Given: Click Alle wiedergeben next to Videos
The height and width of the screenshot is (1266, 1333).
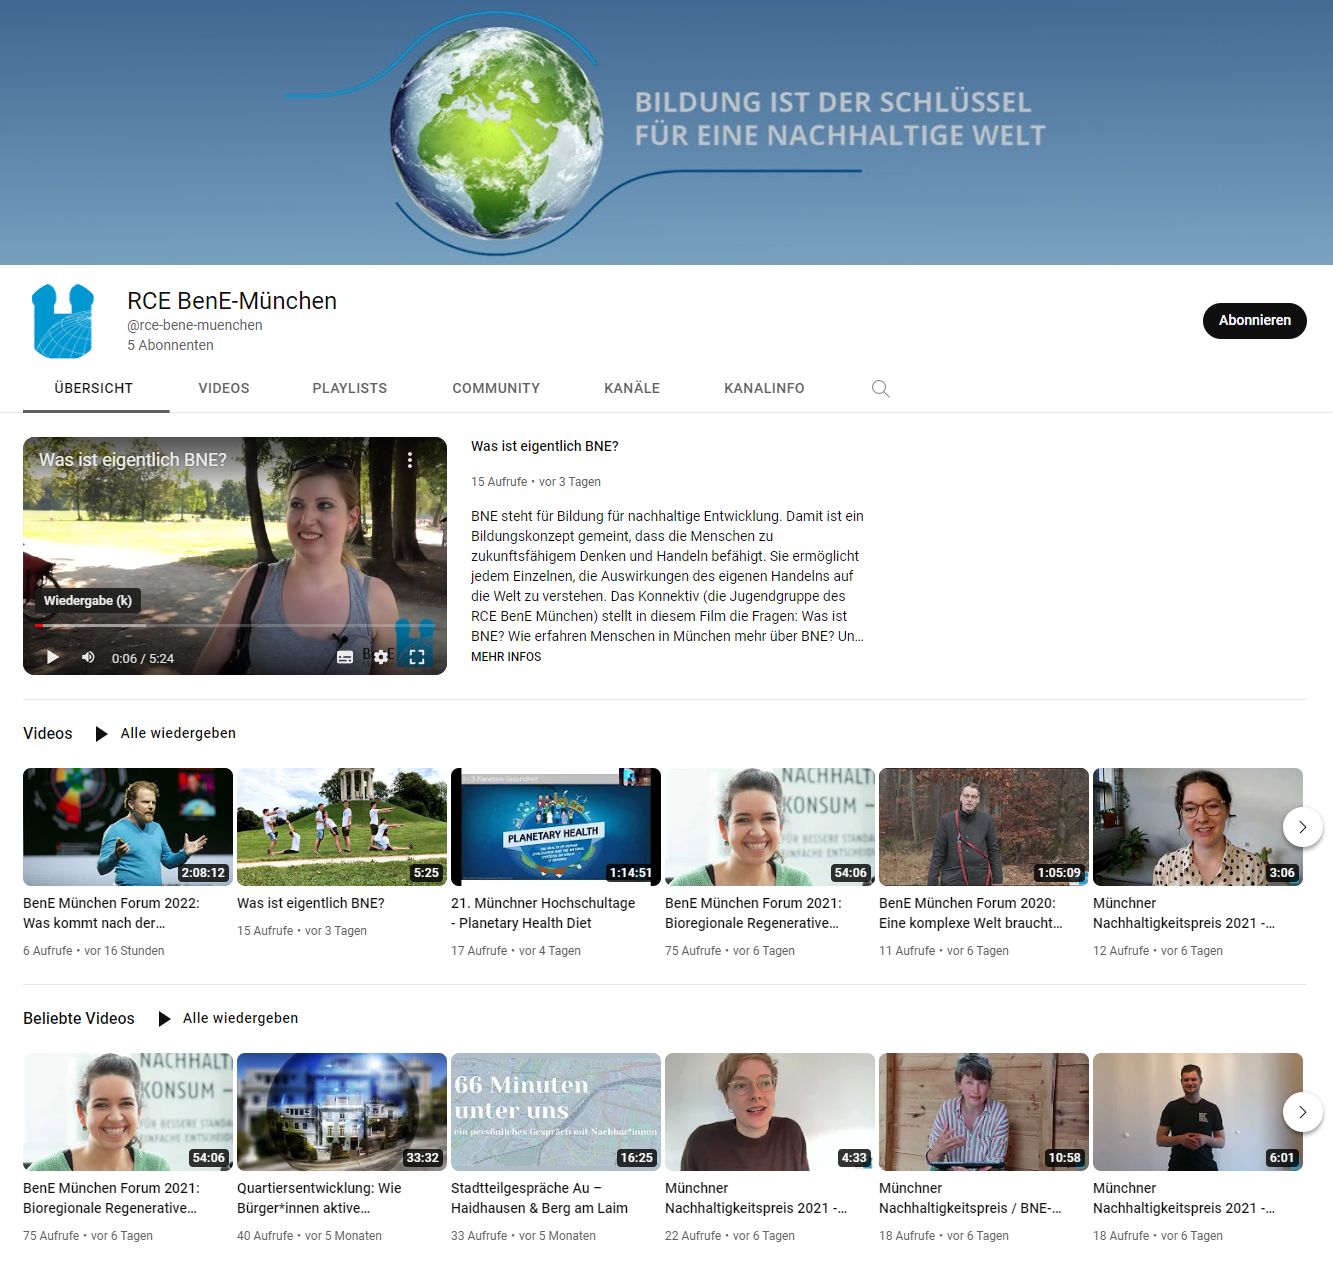Looking at the screenshot, I should click(178, 733).
